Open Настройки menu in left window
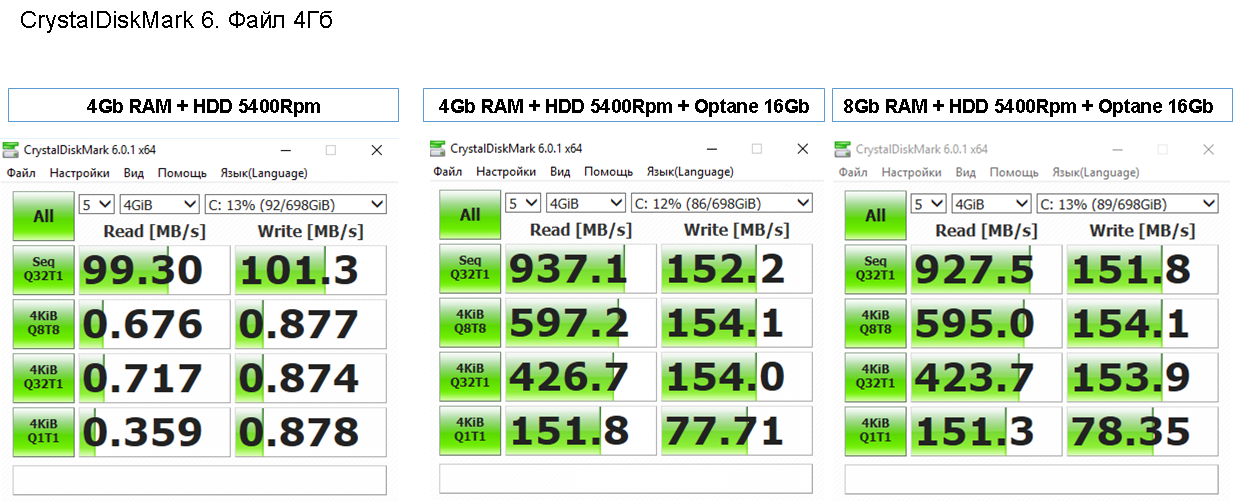This screenshot has width=1233, height=503. pyautogui.click(x=79, y=173)
